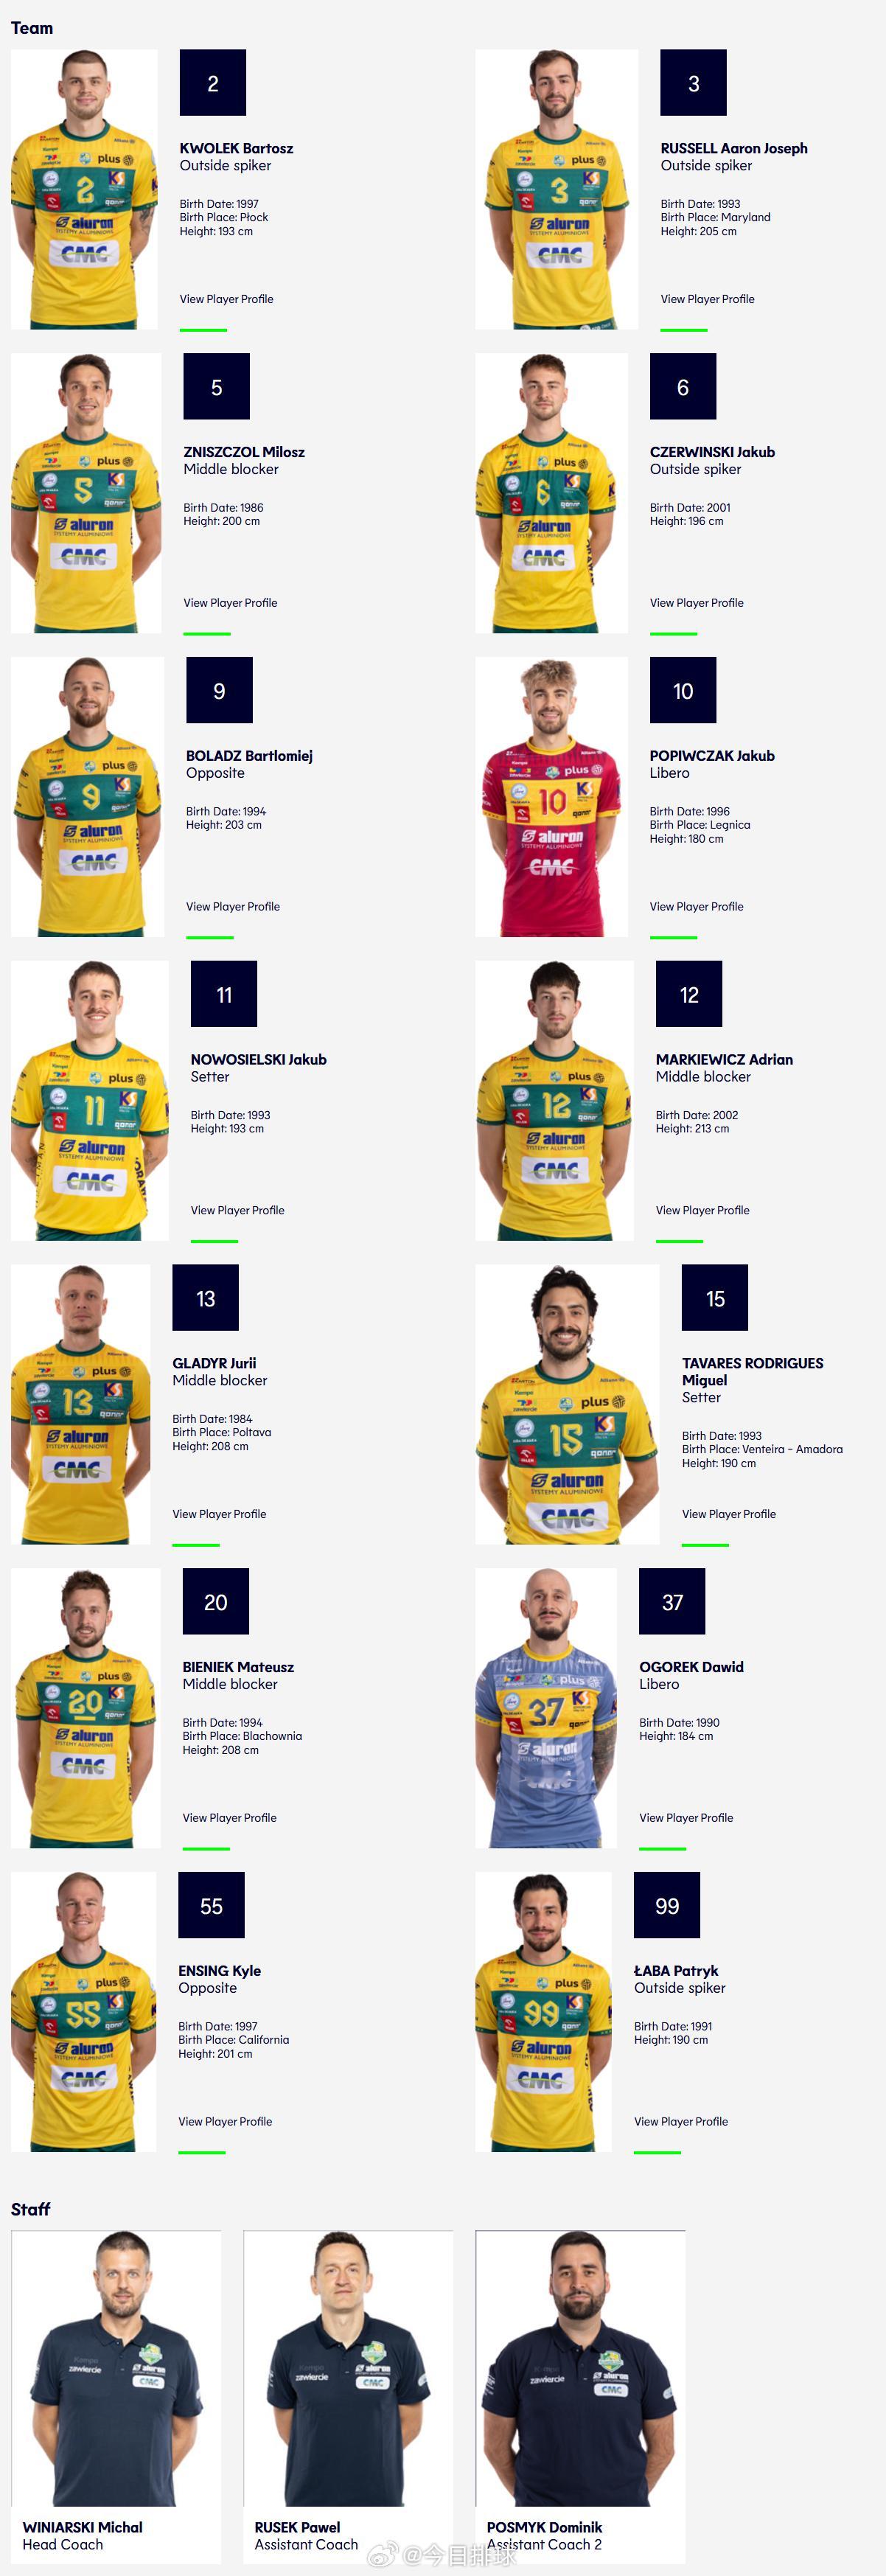Click the number 12 badge for MARKIEWICZ

click(689, 995)
